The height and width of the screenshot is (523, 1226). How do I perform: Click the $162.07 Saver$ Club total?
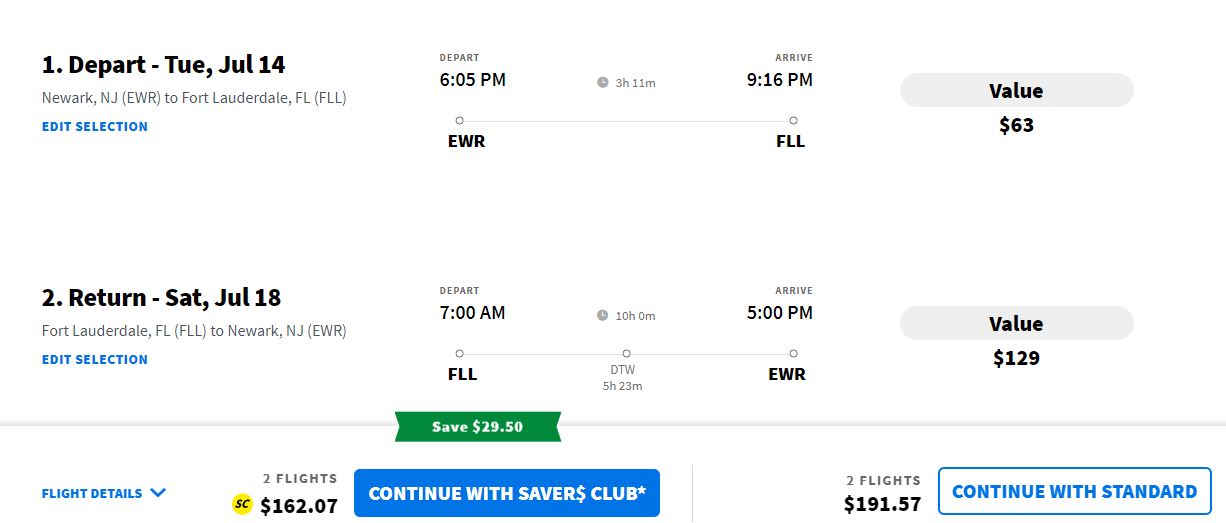(x=299, y=506)
